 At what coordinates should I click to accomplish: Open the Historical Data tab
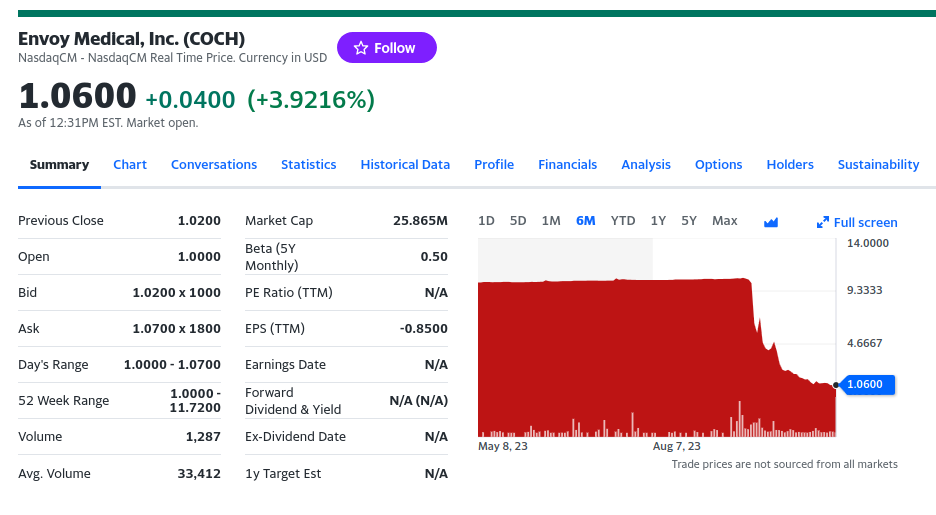coord(405,165)
